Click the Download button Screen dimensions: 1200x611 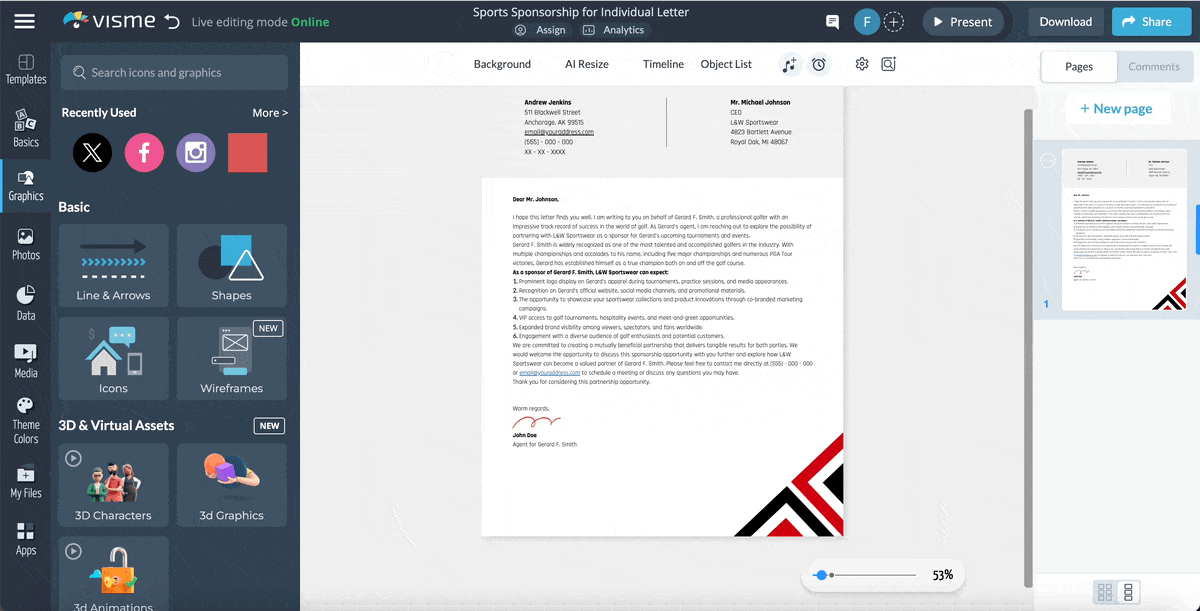click(1066, 20)
